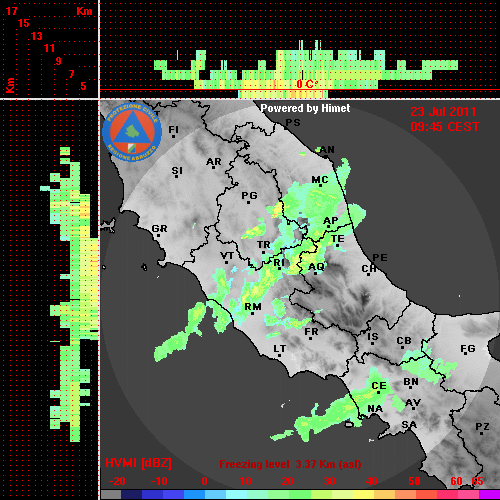Click the TR city label on map

263,245
